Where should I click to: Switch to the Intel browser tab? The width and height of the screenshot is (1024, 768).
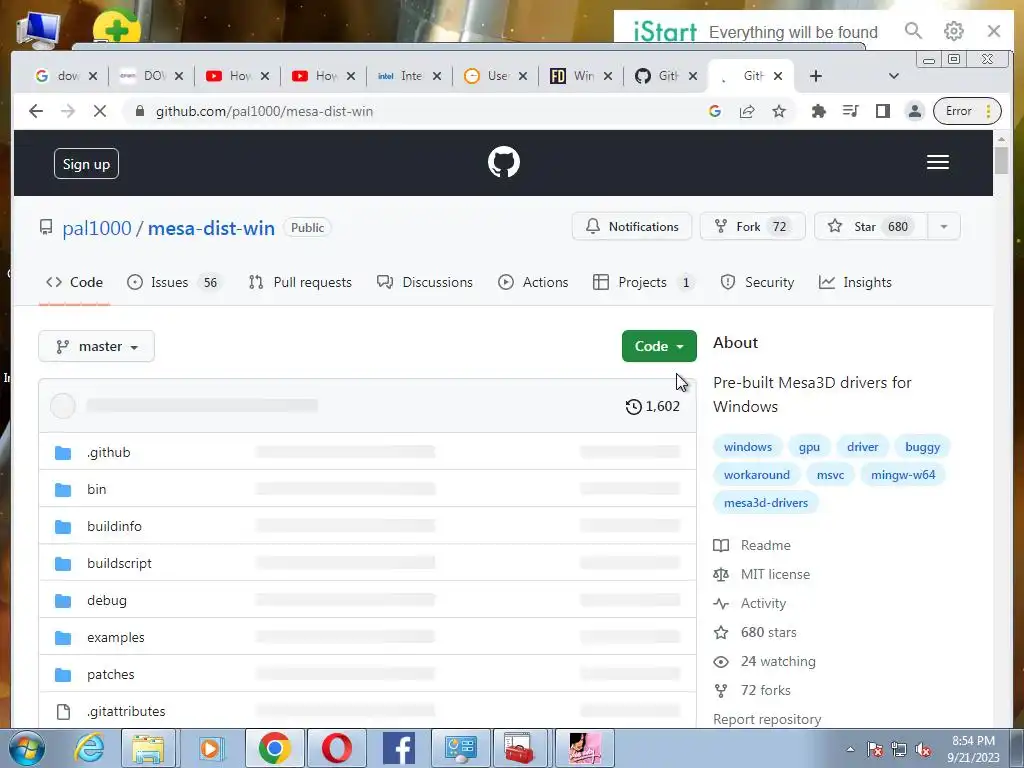[x=409, y=76]
